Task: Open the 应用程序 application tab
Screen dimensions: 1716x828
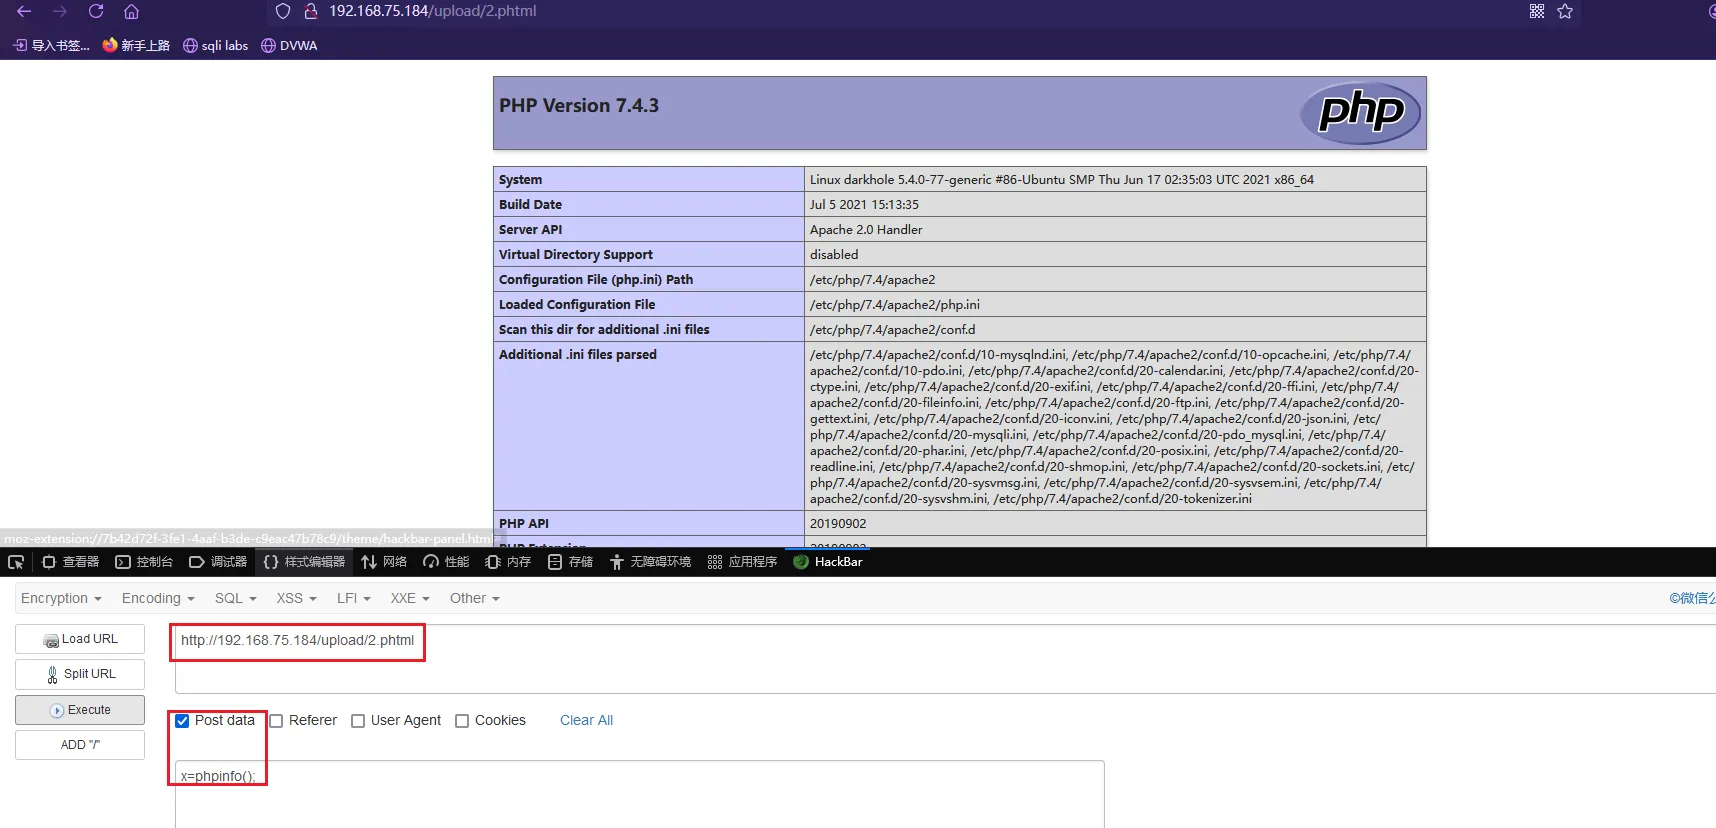Action: [742, 562]
